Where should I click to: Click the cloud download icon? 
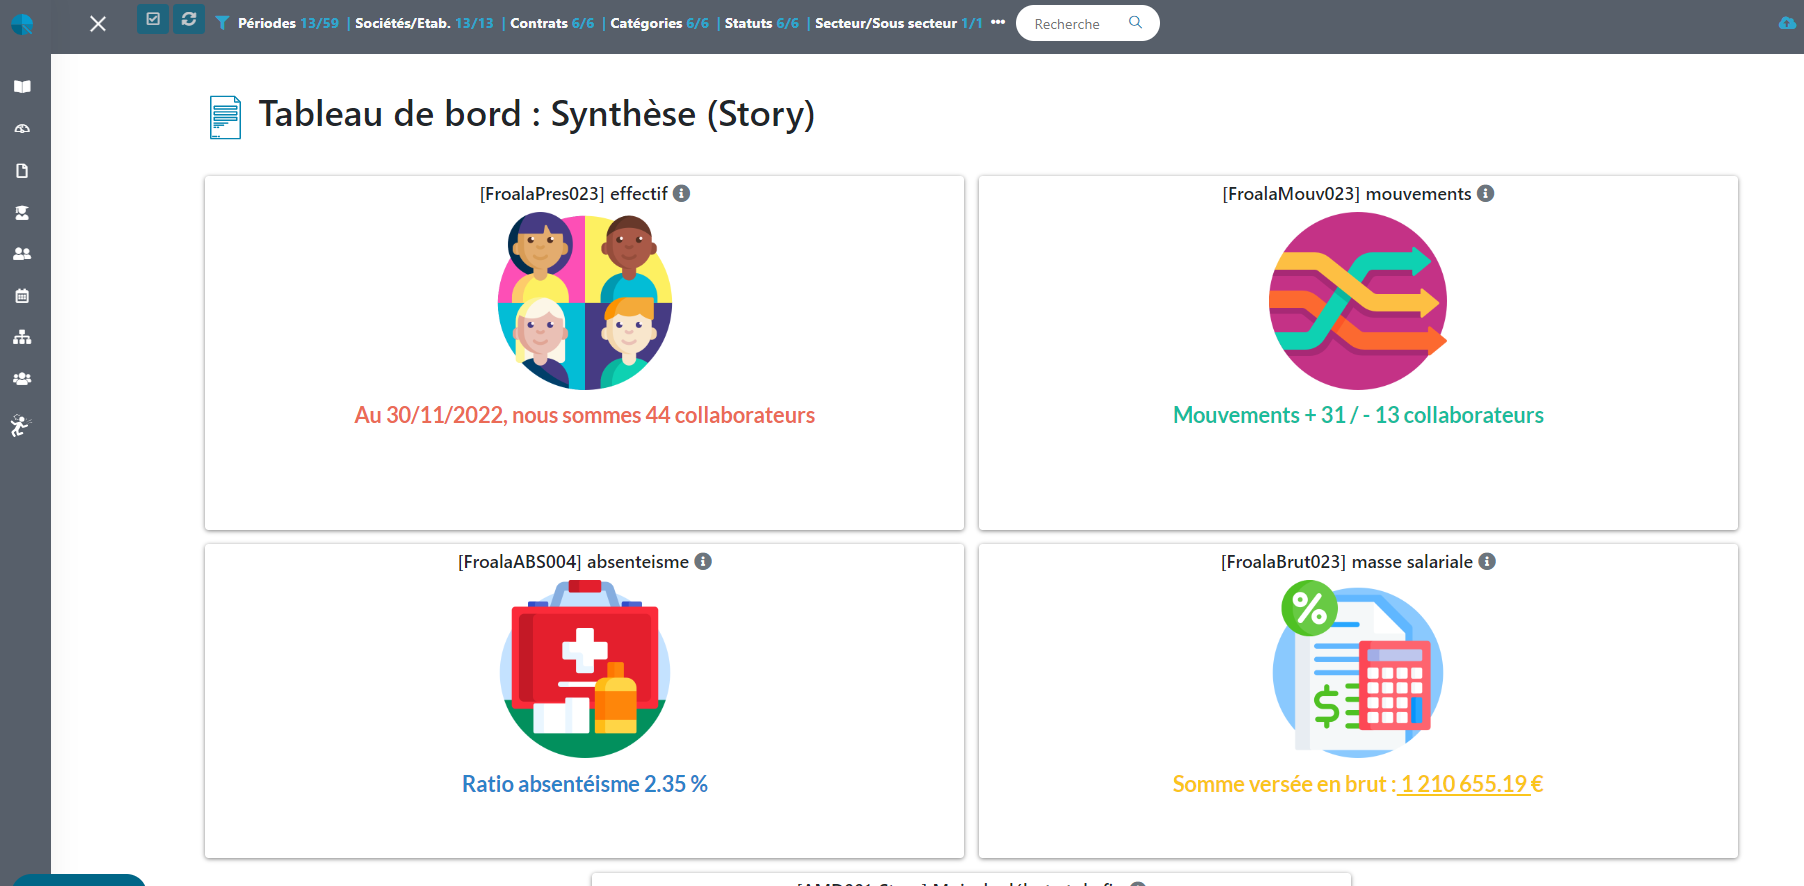coord(1787,23)
